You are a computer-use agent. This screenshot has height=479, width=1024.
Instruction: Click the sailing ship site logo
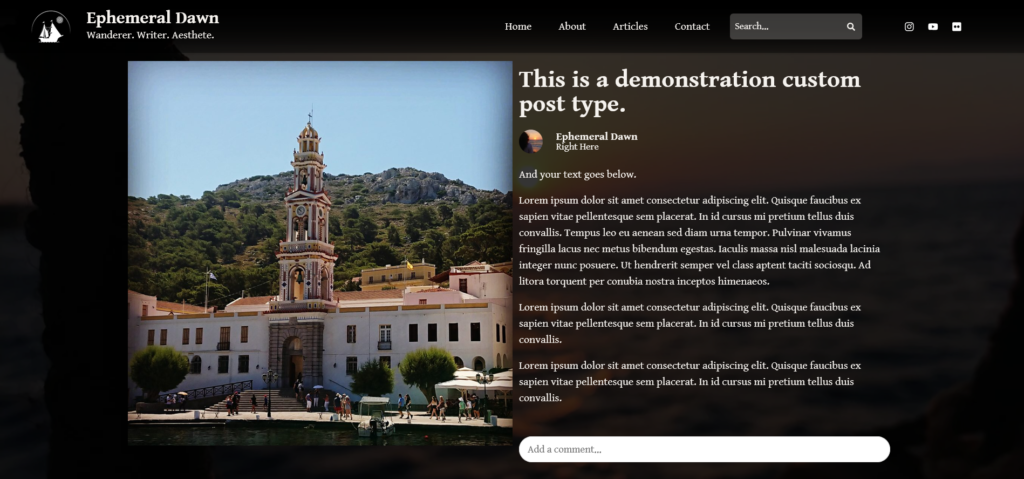click(x=51, y=27)
